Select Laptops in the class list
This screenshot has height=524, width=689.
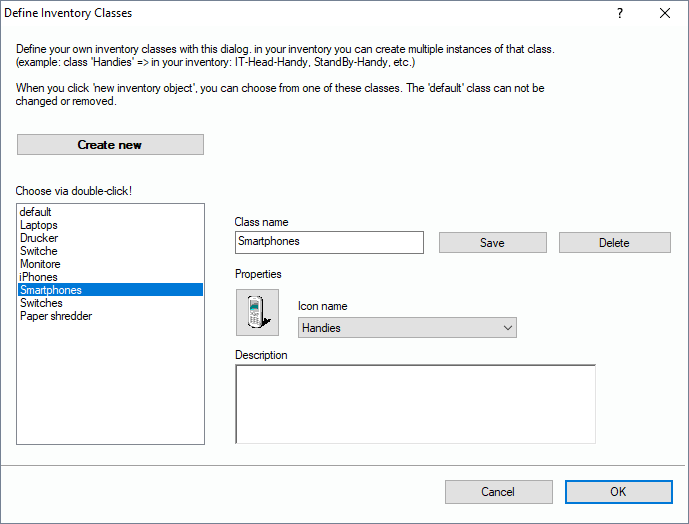(x=39, y=225)
